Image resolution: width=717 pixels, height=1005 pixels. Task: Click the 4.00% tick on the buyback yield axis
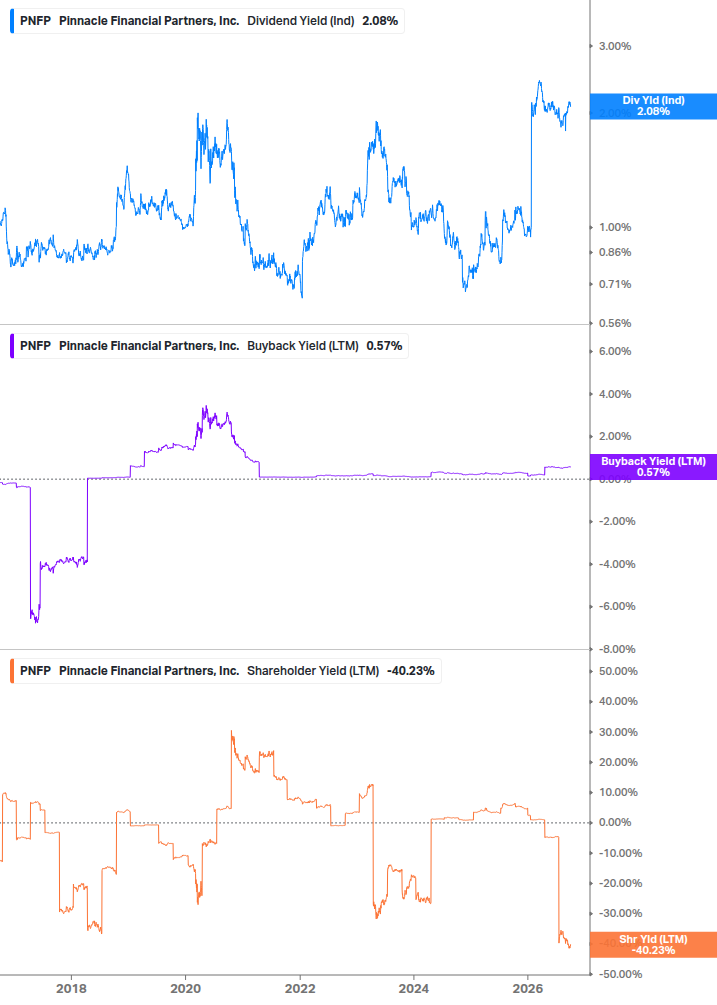[615, 394]
